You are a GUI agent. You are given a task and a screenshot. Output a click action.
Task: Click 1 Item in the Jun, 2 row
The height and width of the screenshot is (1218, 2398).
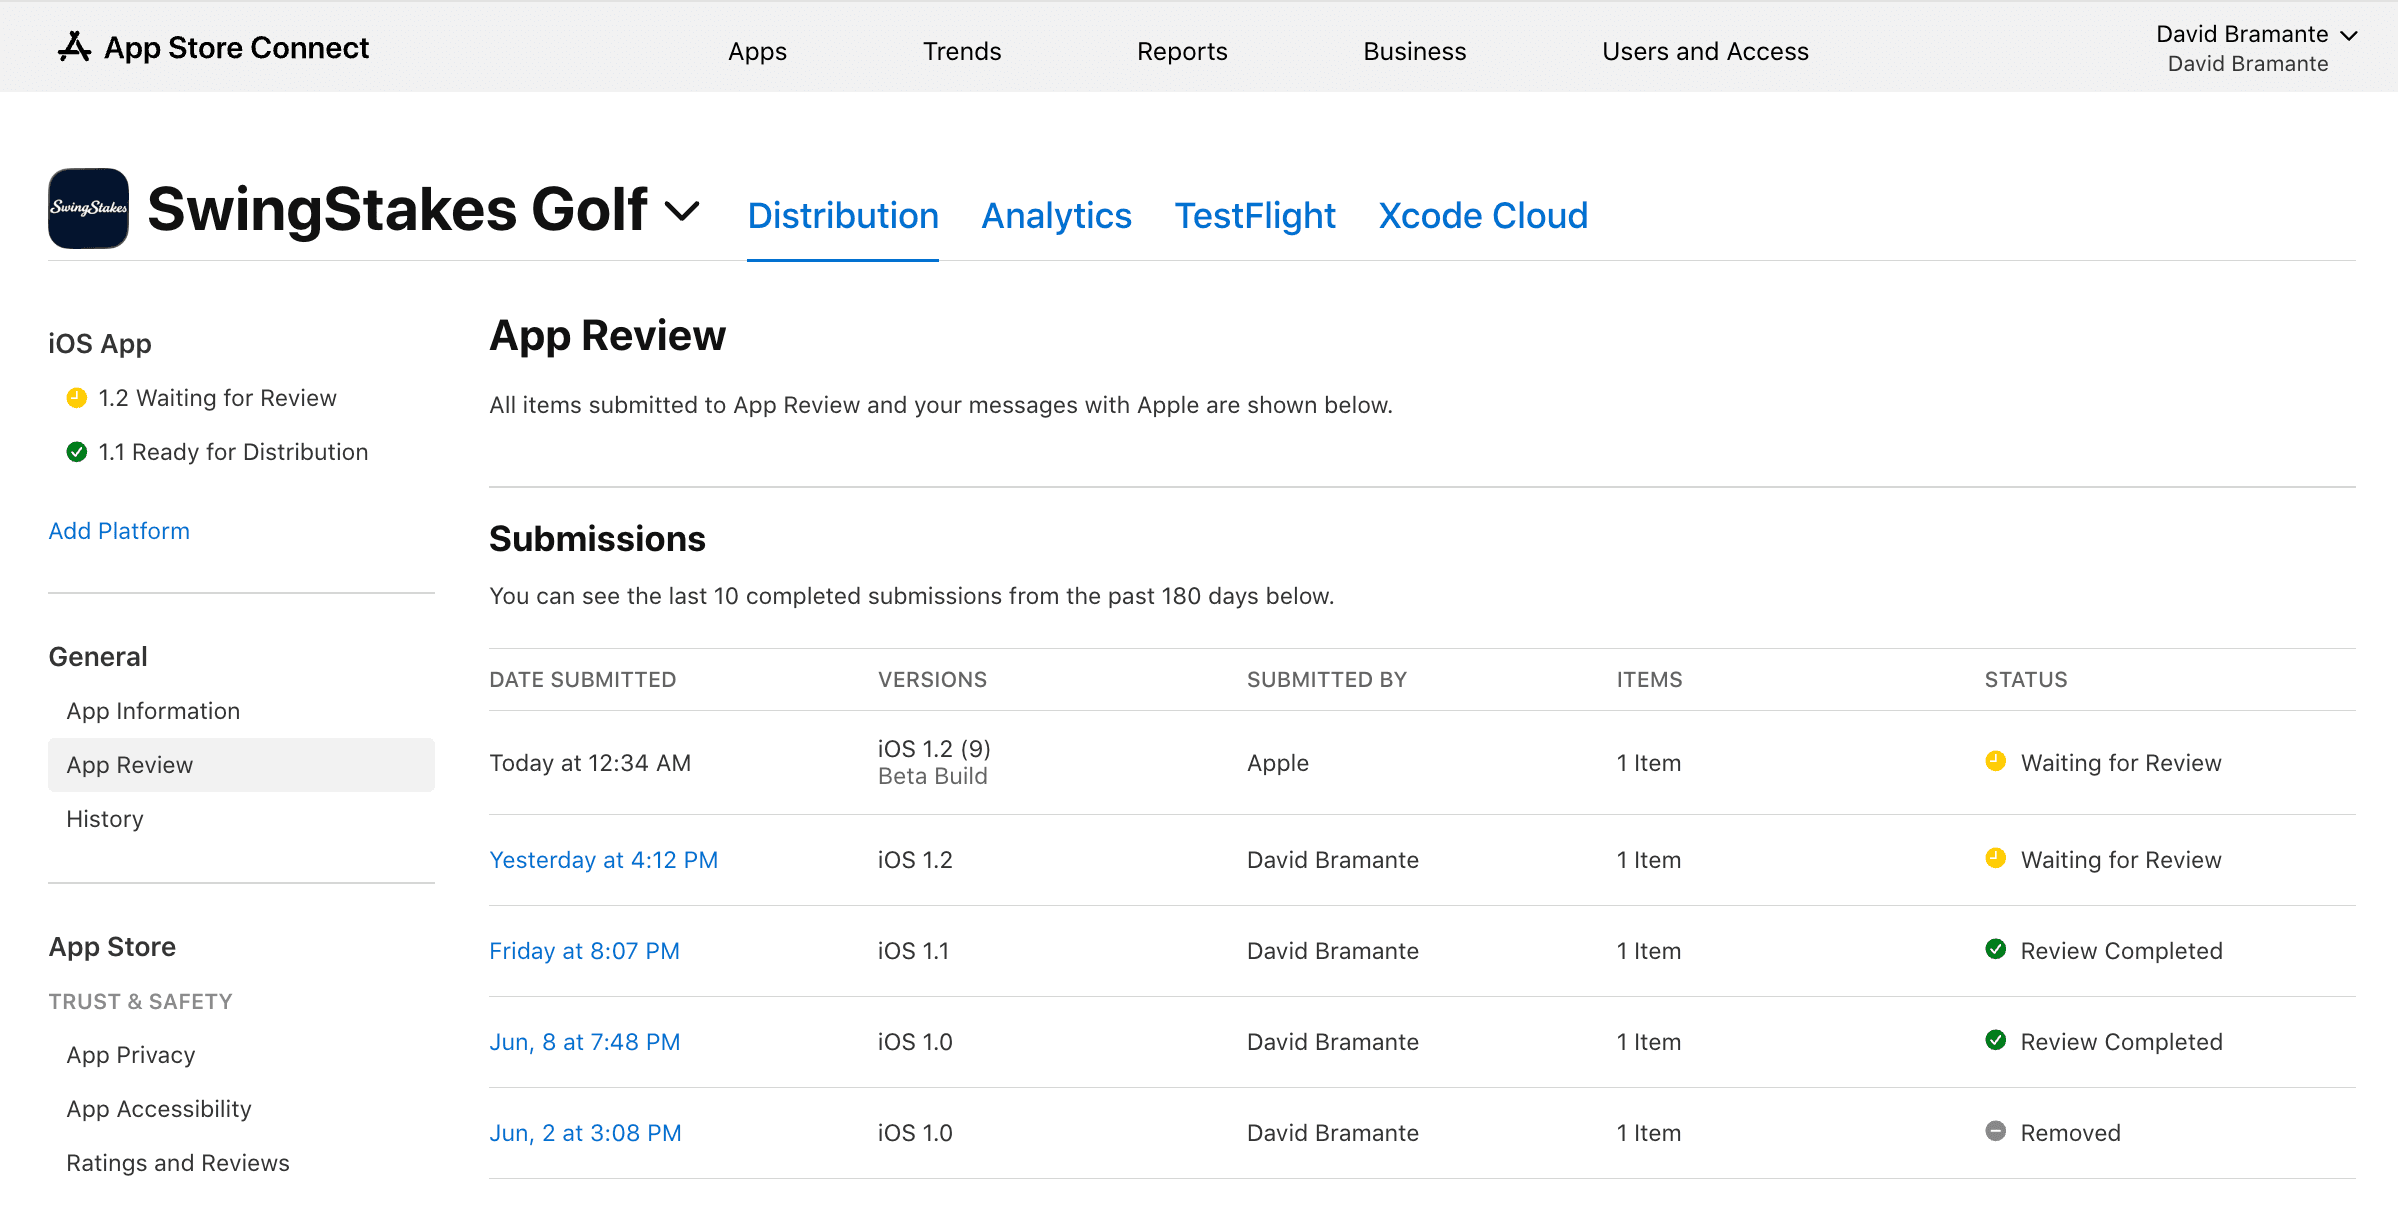[1649, 1133]
